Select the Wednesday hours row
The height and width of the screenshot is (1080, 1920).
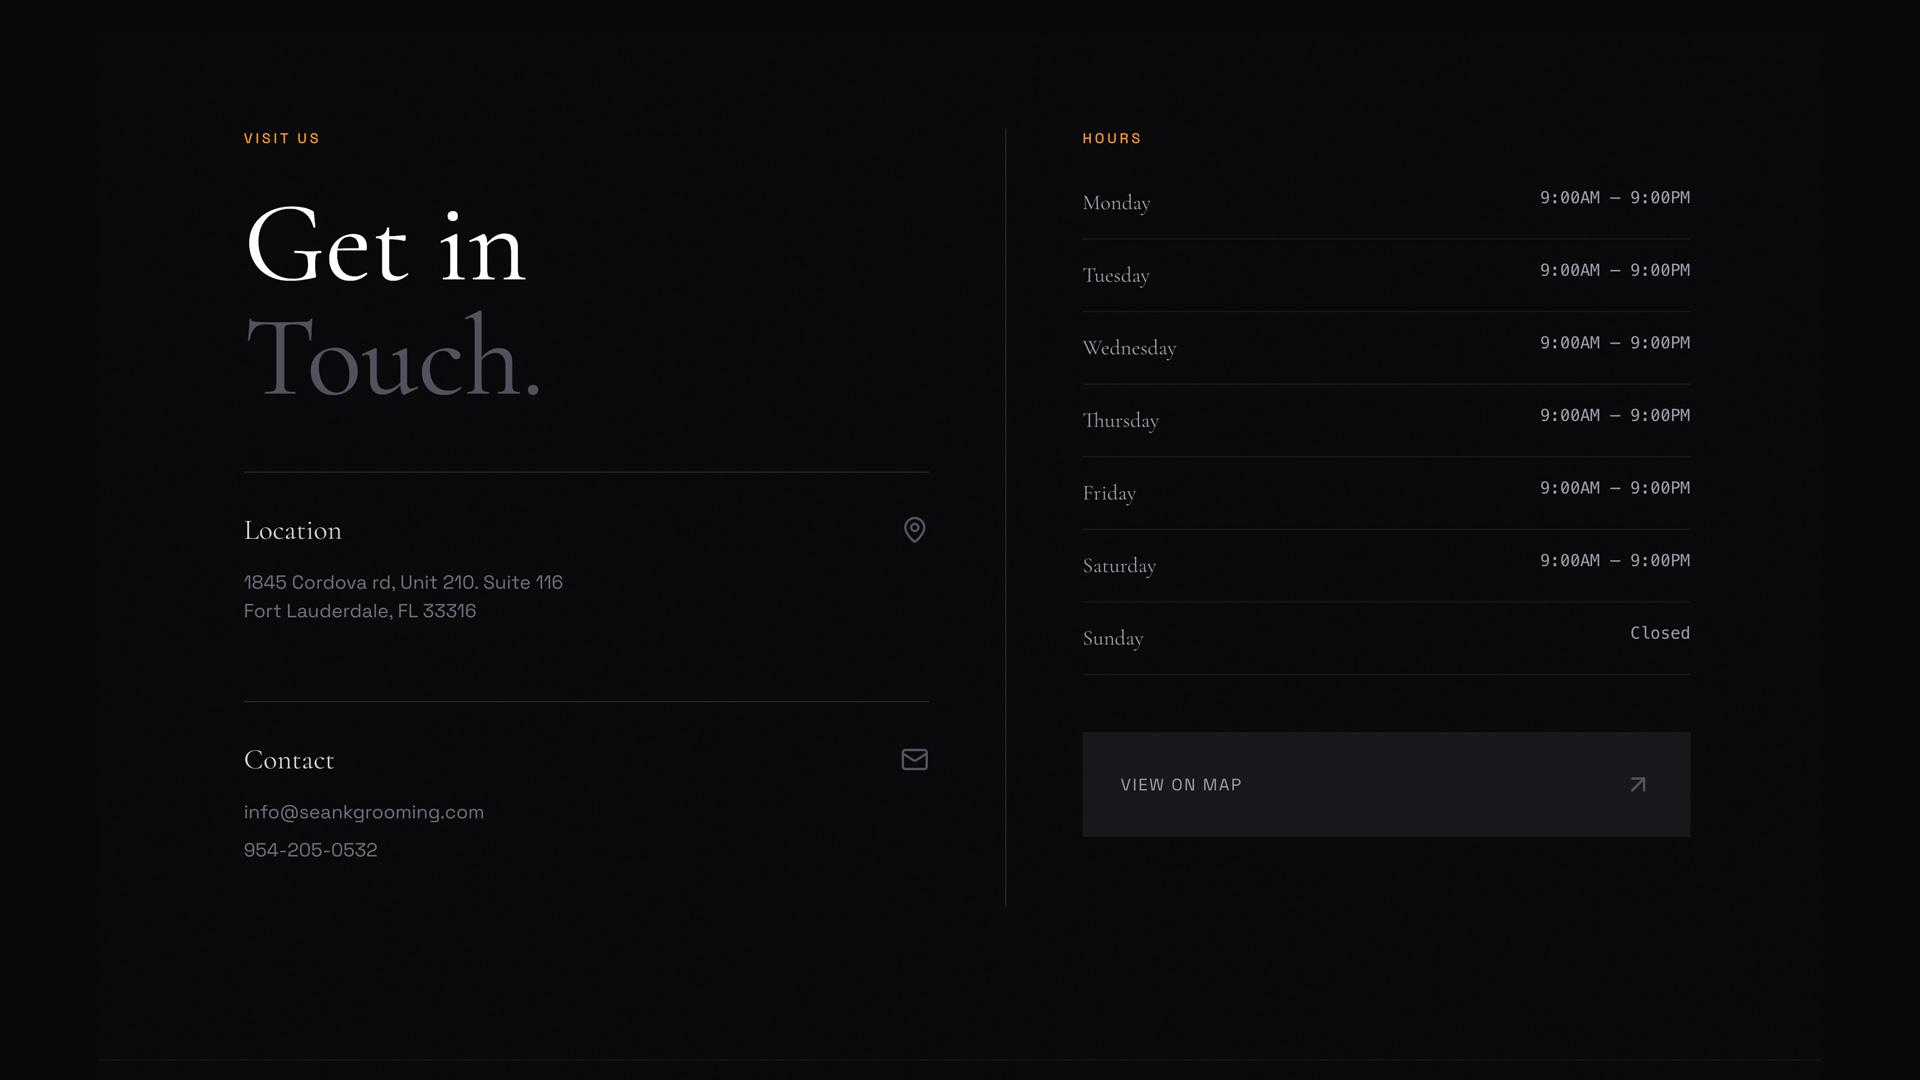[x=1385, y=347]
